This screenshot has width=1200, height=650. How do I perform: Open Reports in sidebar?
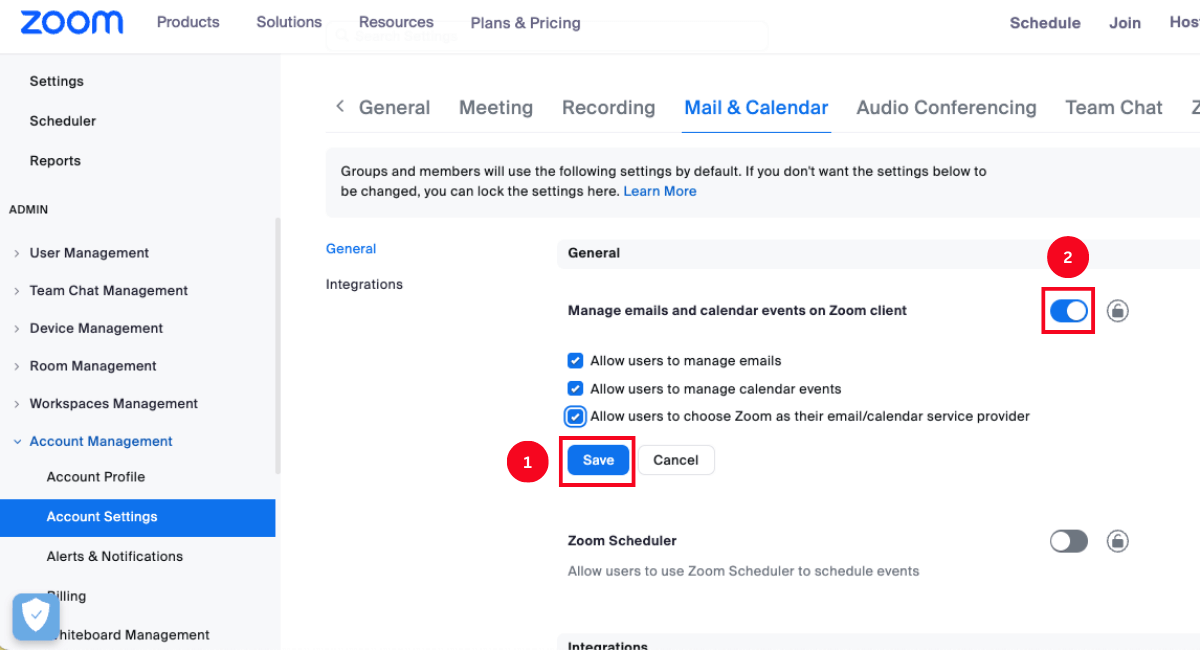coord(55,161)
